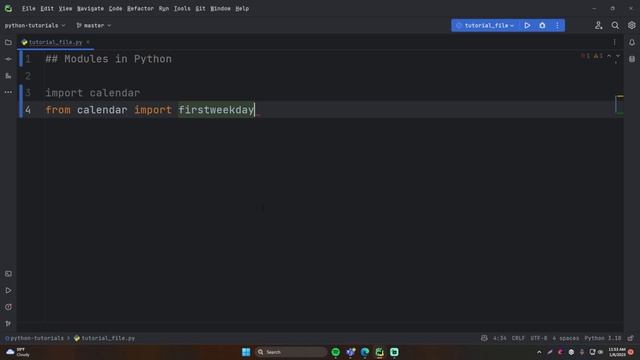Image resolution: width=640 pixels, height=360 pixels.
Task: Open Microsoft Edge from the taskbar
Action: (x=364, y=352)
